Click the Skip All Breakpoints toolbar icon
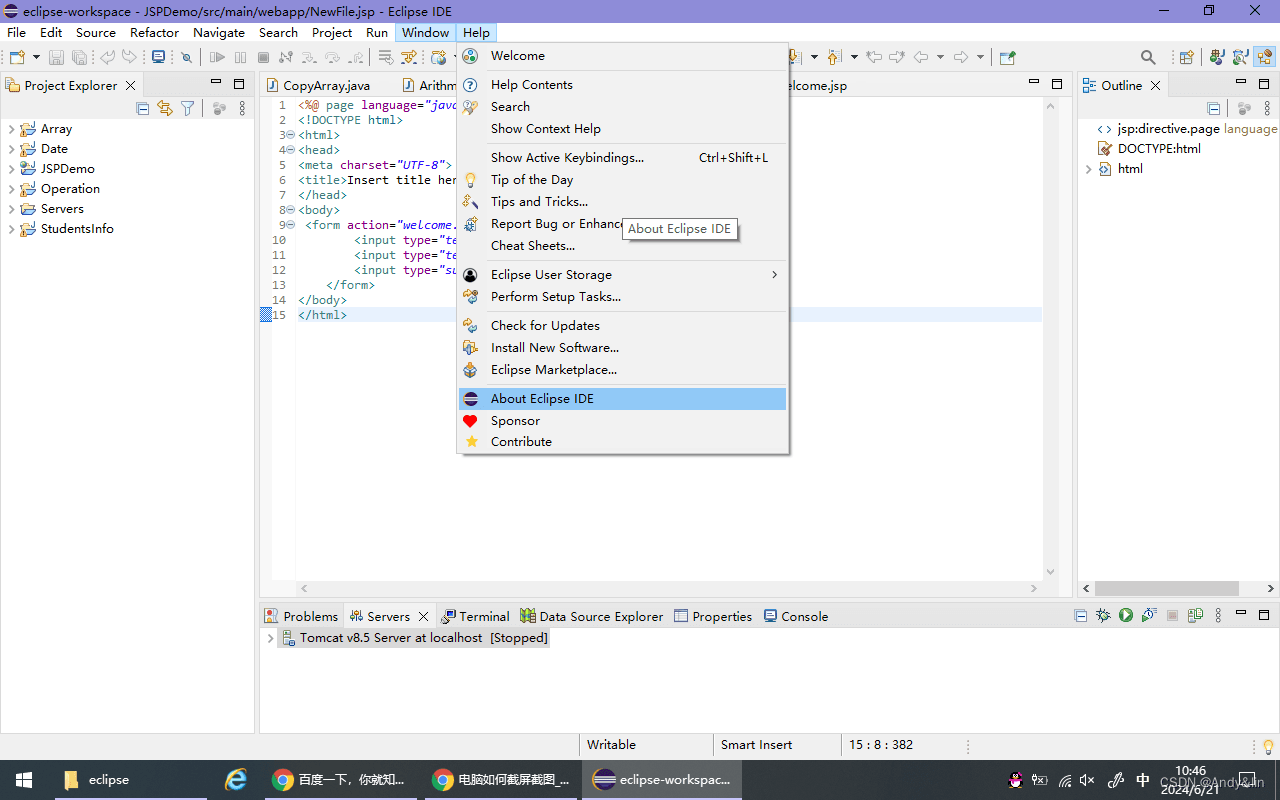Image resolution: width=1280 pixels, height=800 pixels. tap(186, 58)
